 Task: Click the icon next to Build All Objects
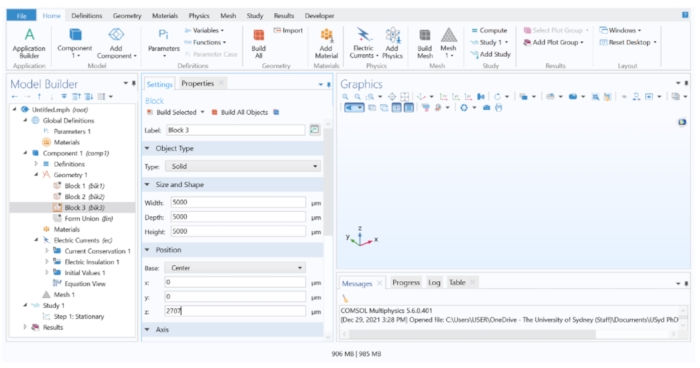(x=276, y=112)
